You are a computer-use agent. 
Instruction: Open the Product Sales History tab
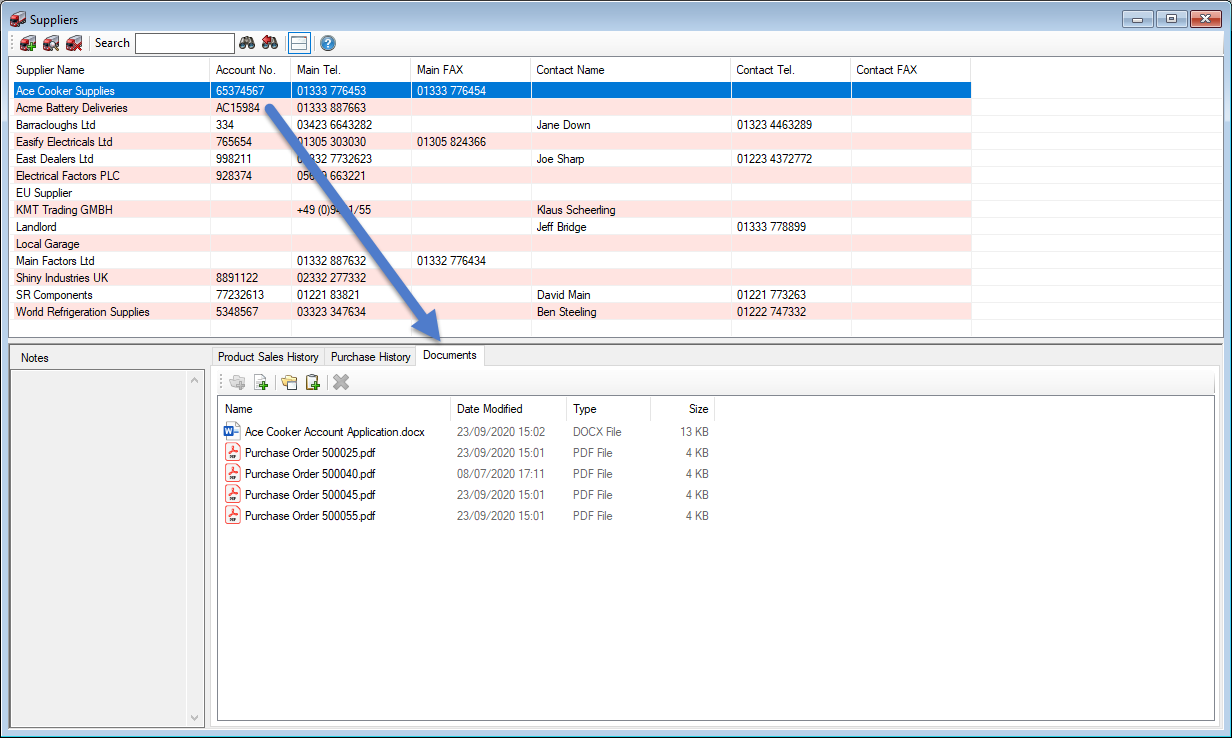point(268,357)
